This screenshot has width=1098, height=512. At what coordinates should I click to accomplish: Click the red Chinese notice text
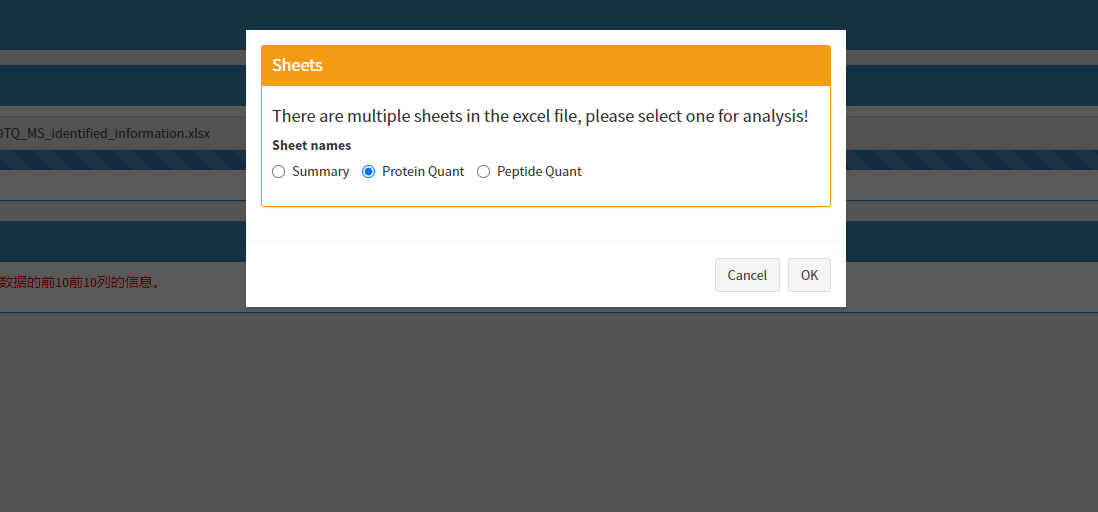(x=80, y=282)
